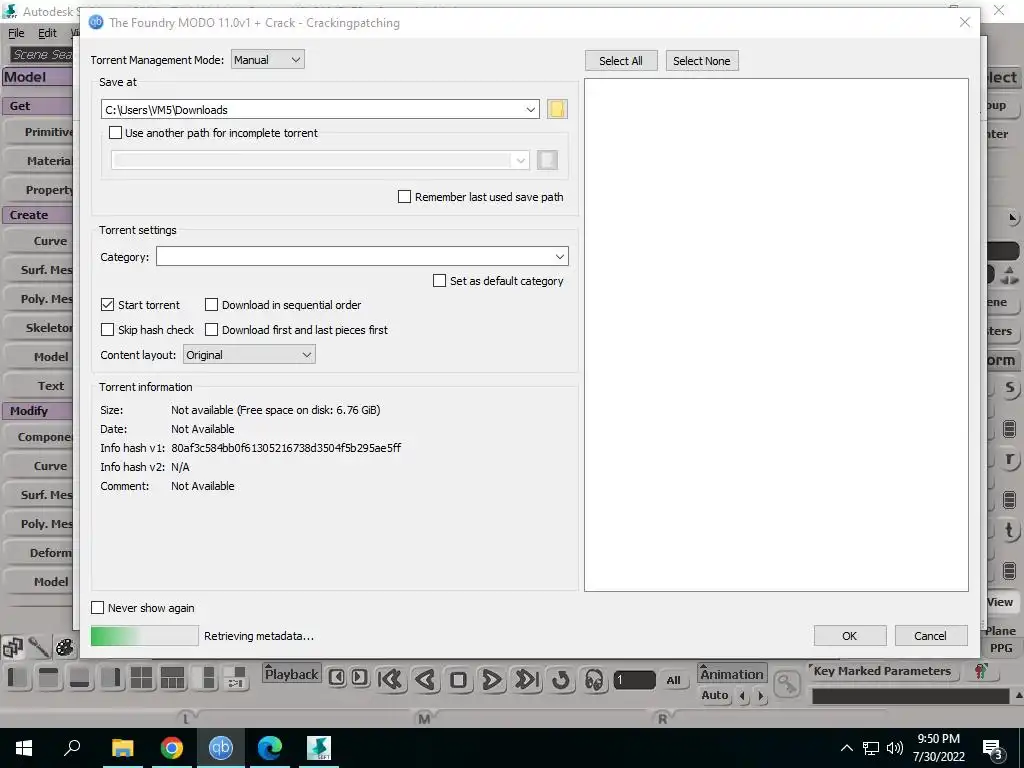Click the All button next to frame field
Viewport: 1024px width, 768px height.
tap(673, 680)
